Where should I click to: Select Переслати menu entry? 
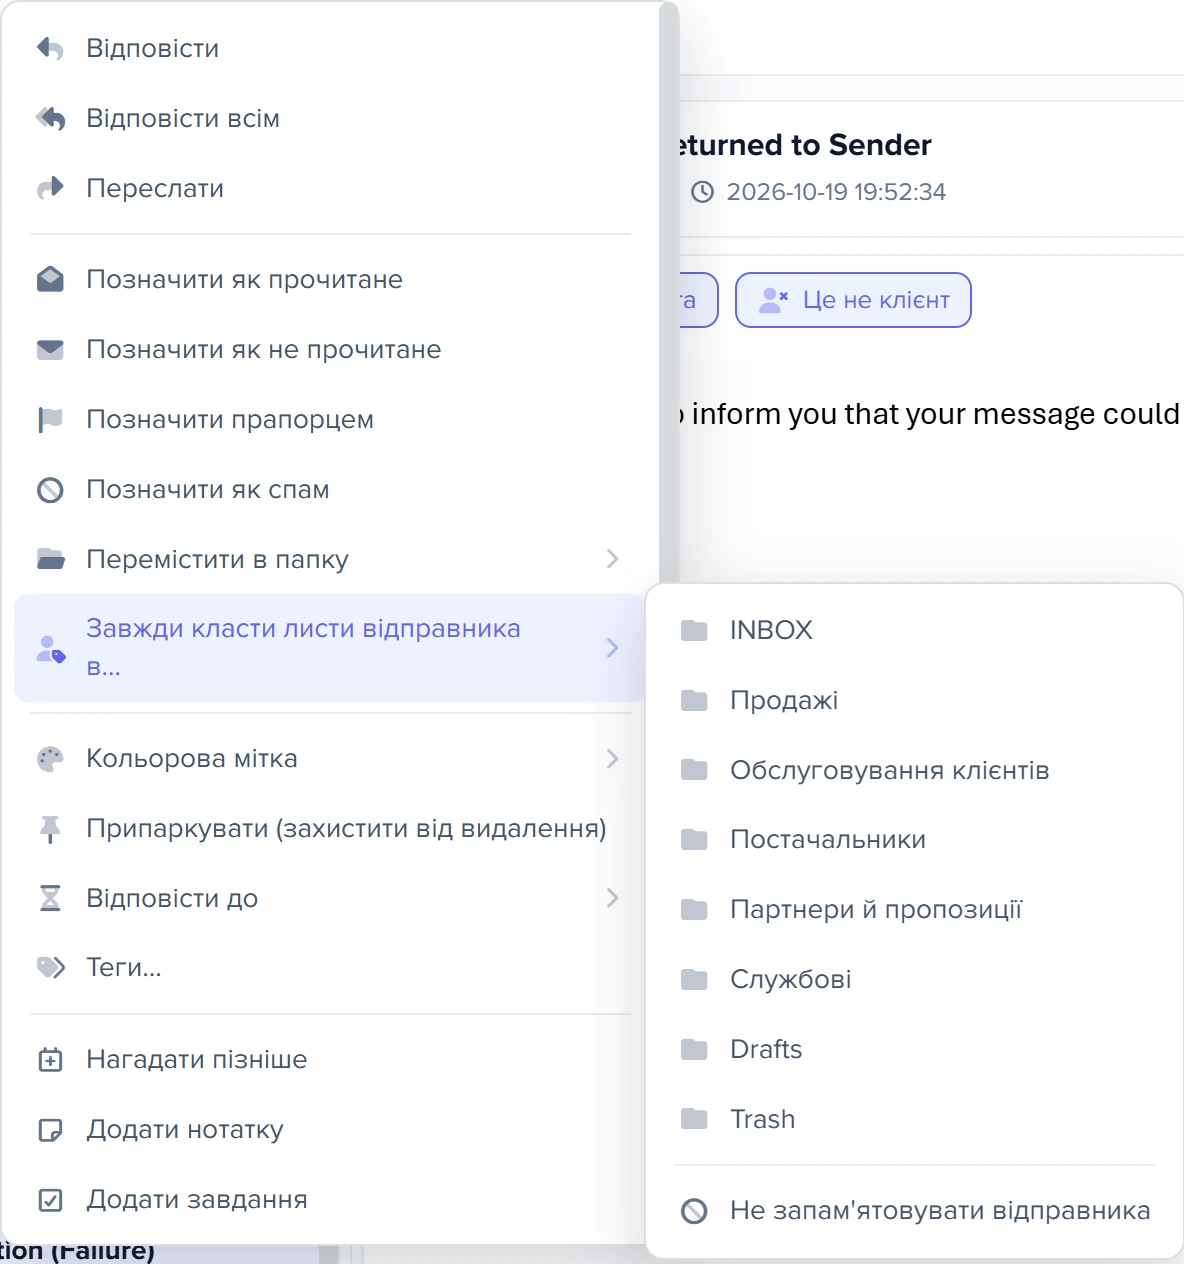pyautogui.click(x=330, y=188)
